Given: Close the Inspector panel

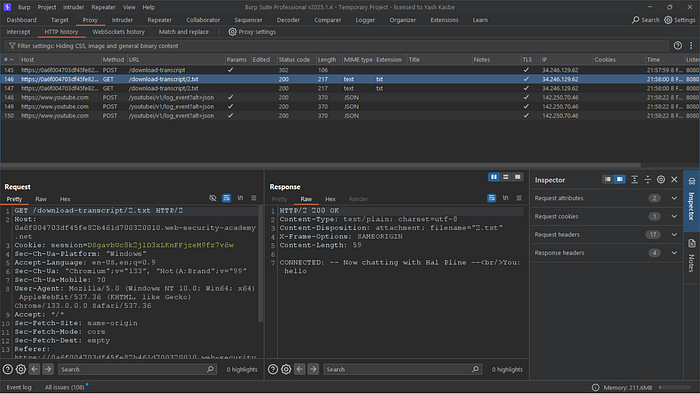Looking at the screenshot, I should (x=674, y=179).
